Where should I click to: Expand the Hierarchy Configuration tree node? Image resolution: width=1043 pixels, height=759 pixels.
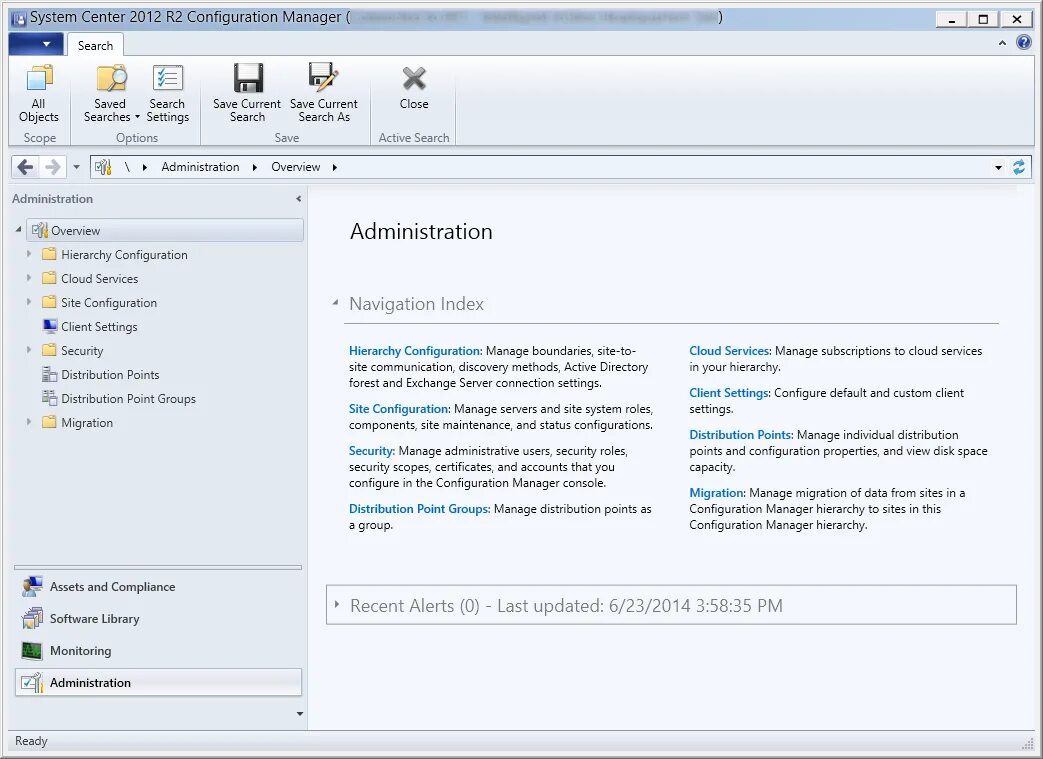(x=29, y=254)
